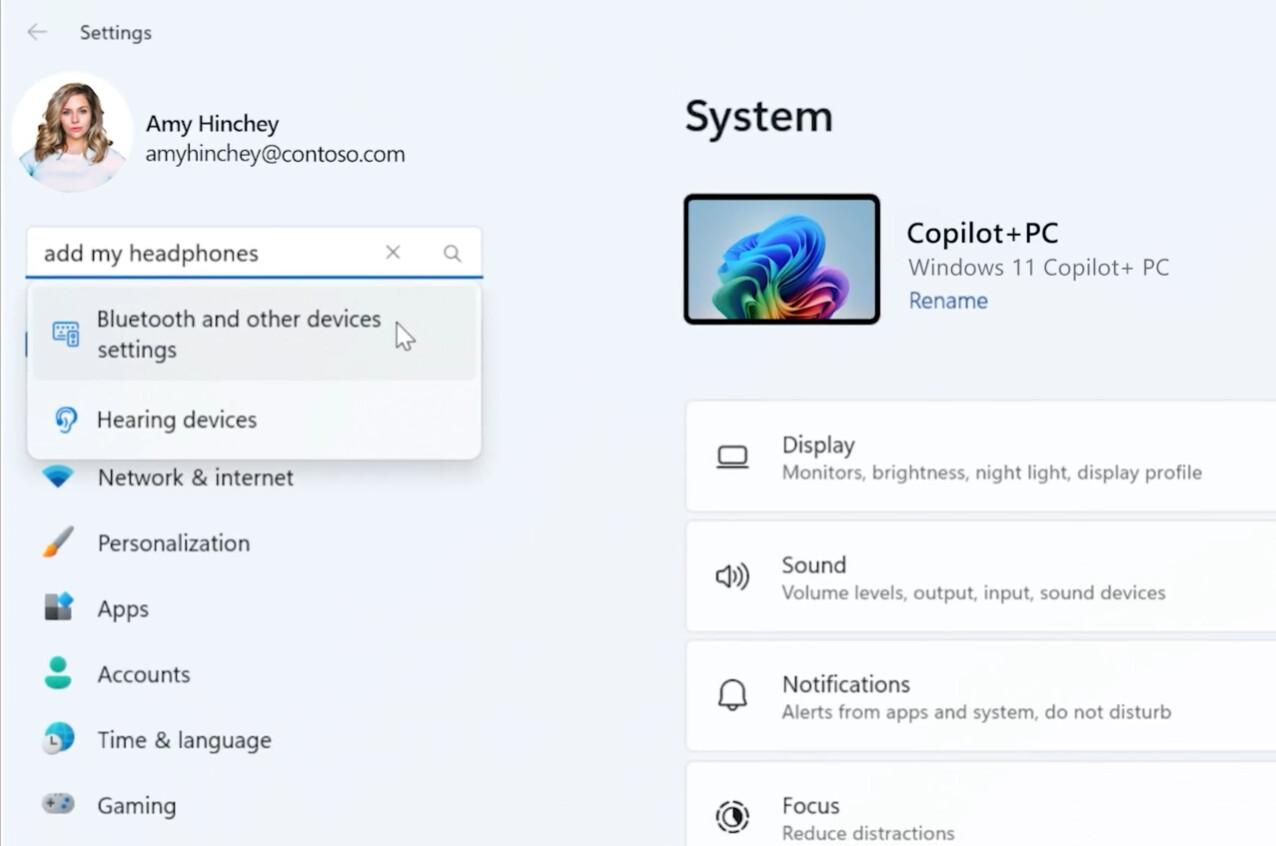Go back using the Settings back arrow
This screenshot has height=846, width=1276.
[x=37, y=32]
